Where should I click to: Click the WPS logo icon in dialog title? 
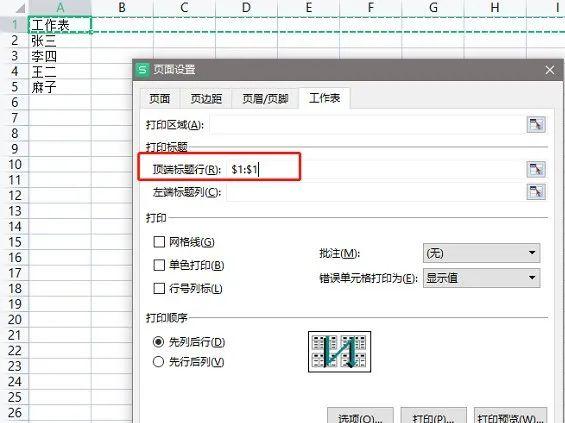(143, 69)
